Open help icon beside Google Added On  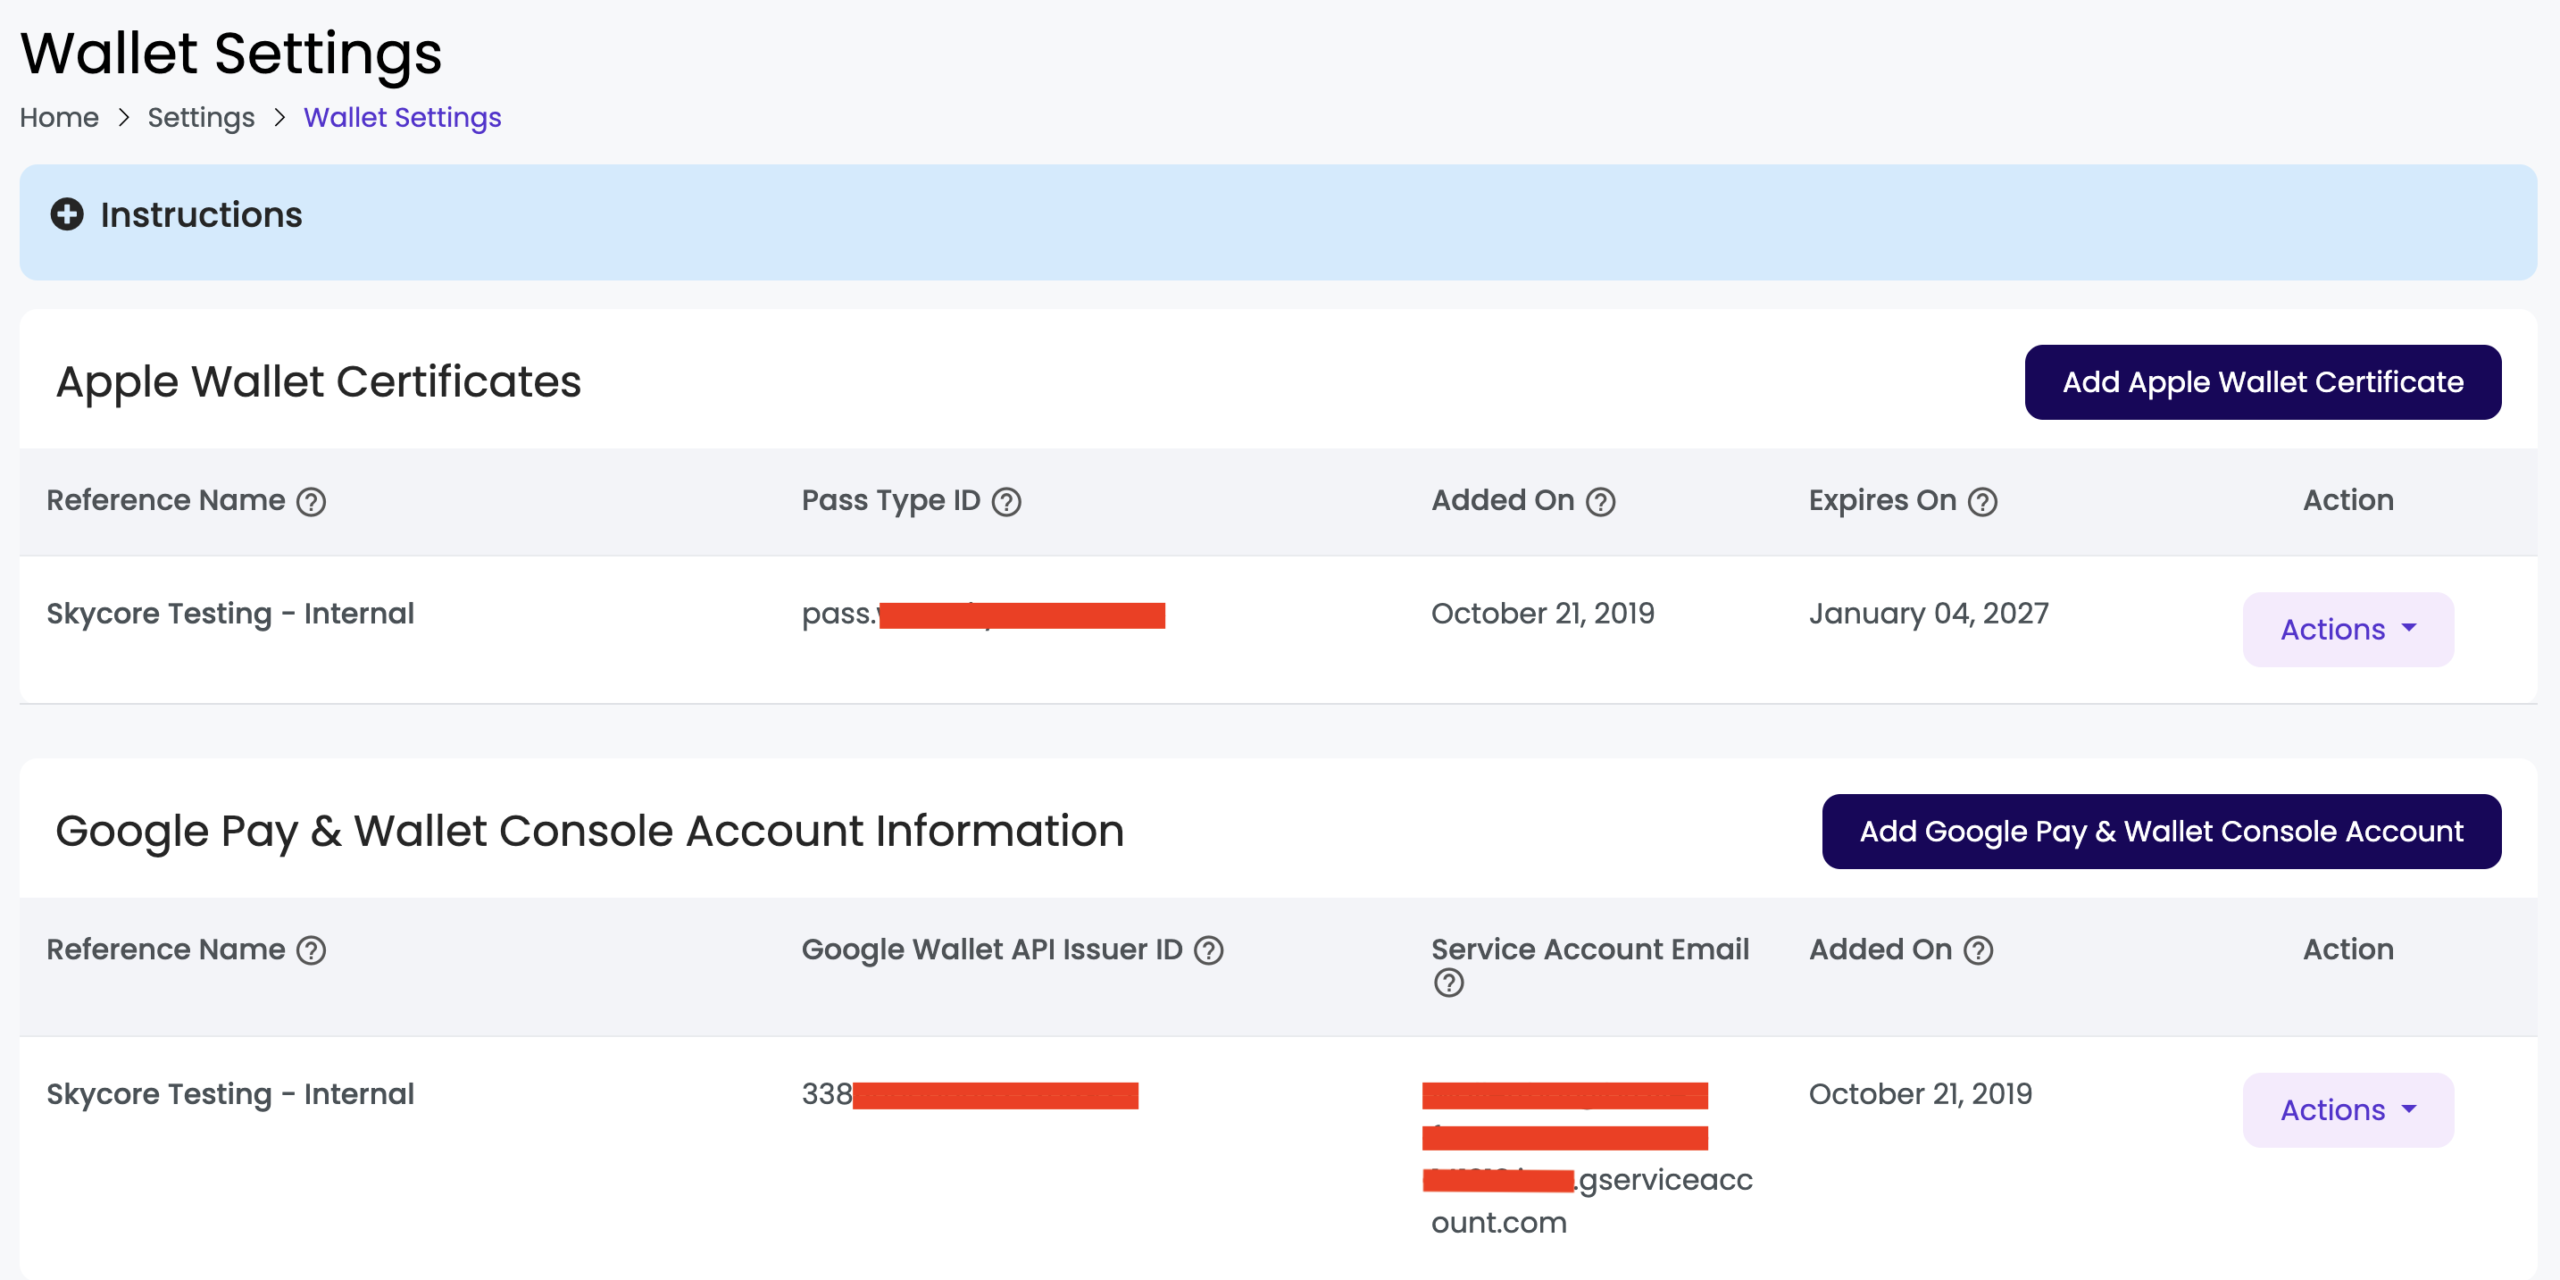[x=1978, y=950]
